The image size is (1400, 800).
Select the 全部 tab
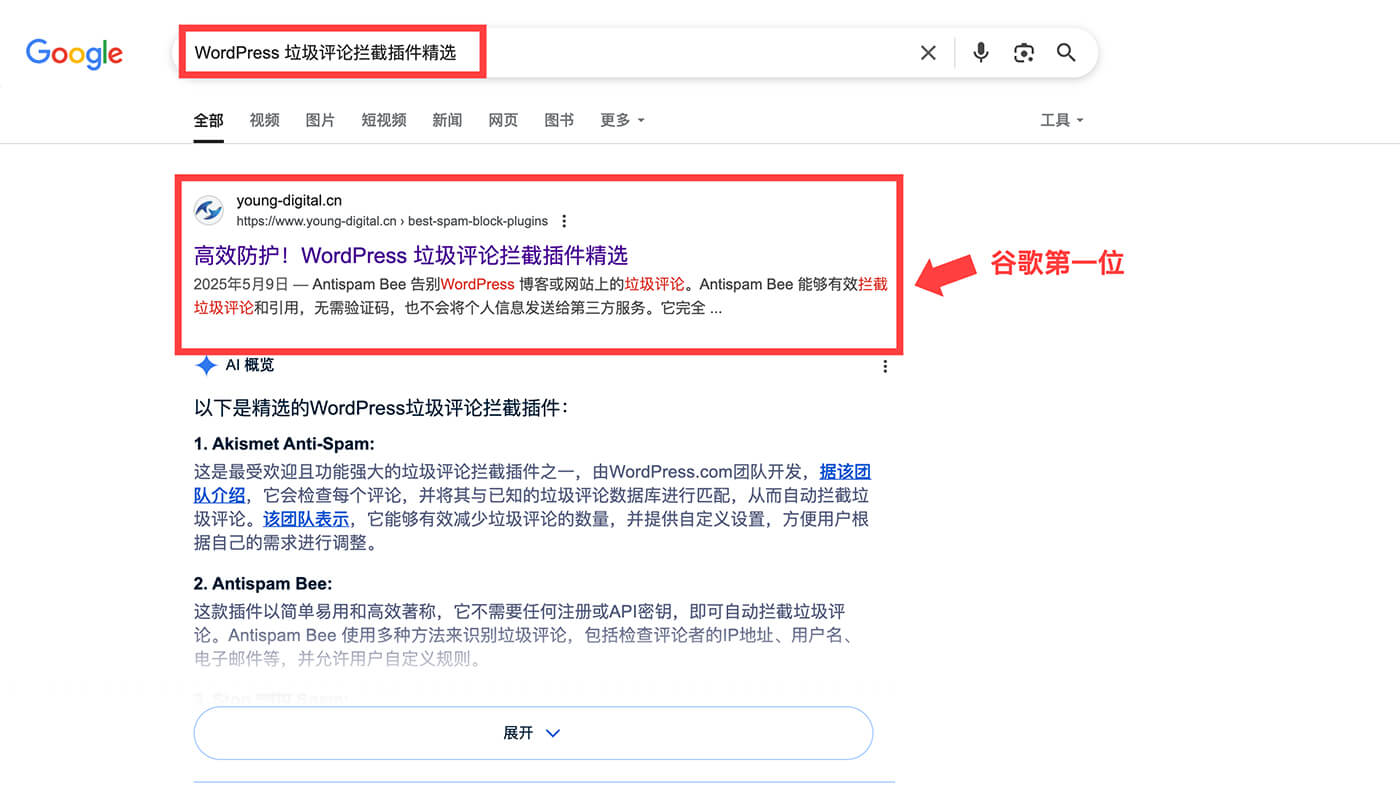click(x=208, y=120)
